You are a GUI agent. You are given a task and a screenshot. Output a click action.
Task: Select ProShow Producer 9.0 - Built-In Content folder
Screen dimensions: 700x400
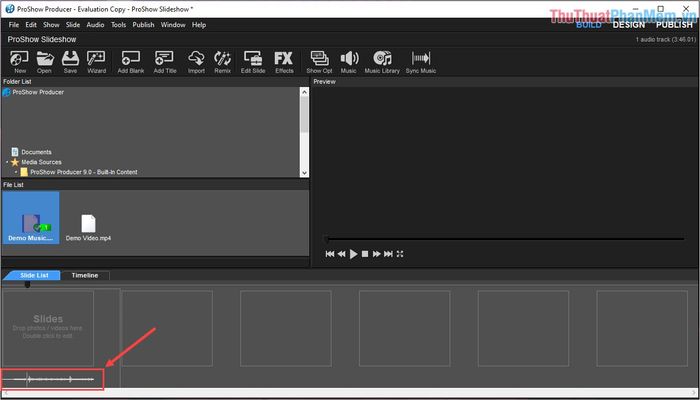pos(83,172)
